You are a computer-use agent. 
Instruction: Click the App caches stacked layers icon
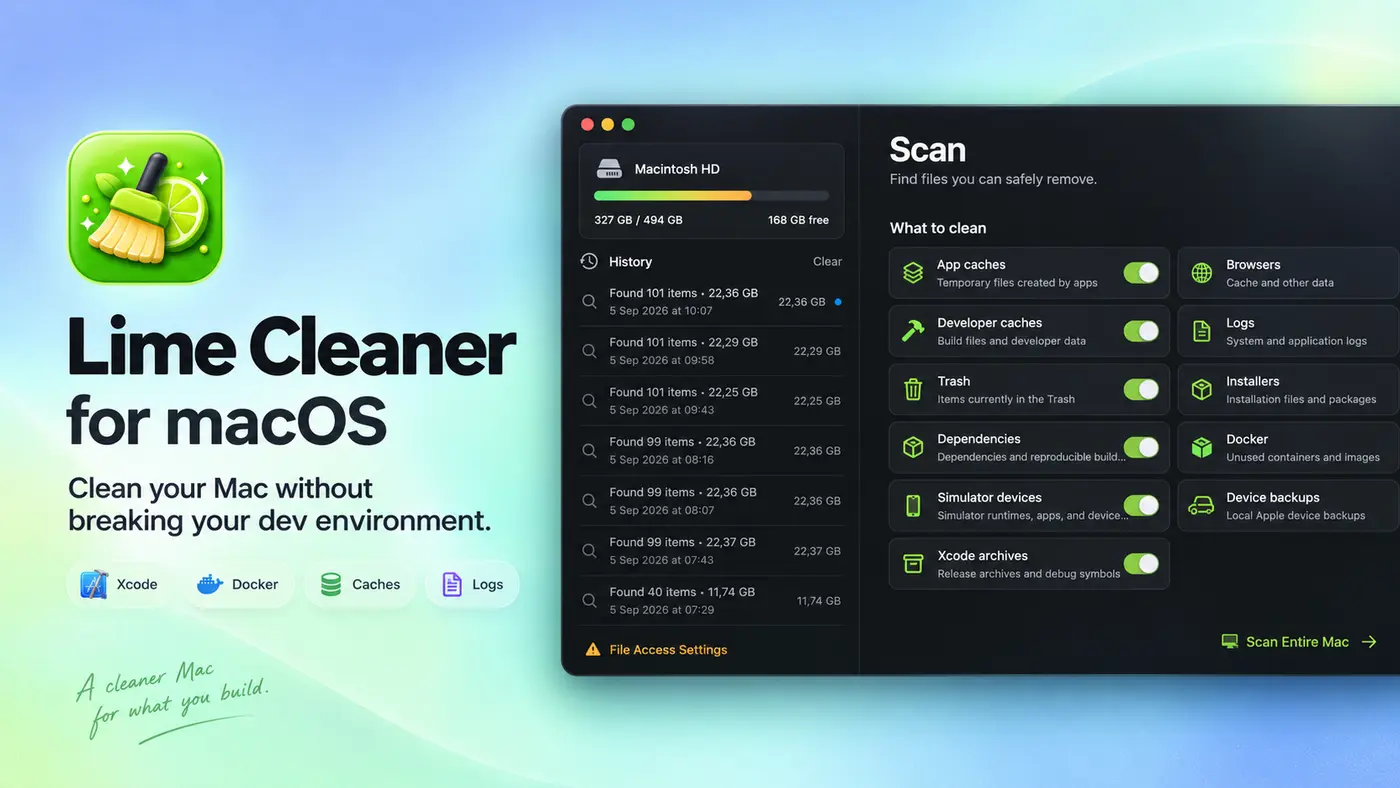click(913, 273)
